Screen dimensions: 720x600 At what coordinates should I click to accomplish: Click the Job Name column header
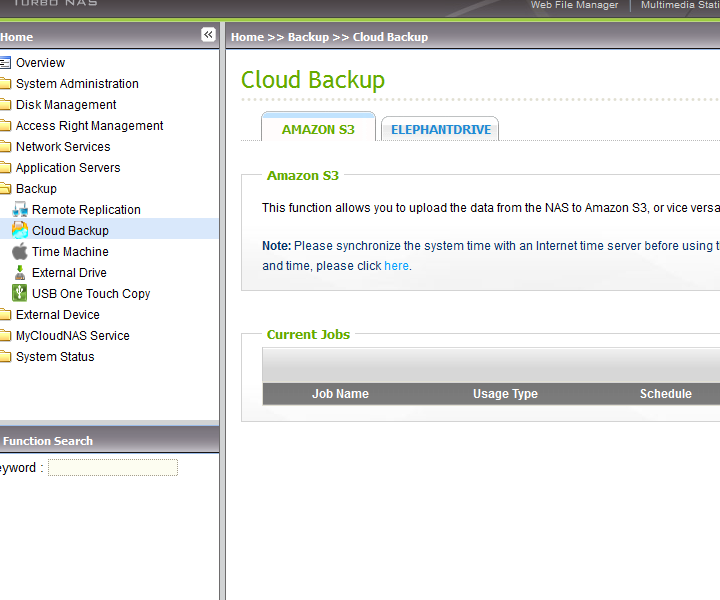[x=340, y=394]
